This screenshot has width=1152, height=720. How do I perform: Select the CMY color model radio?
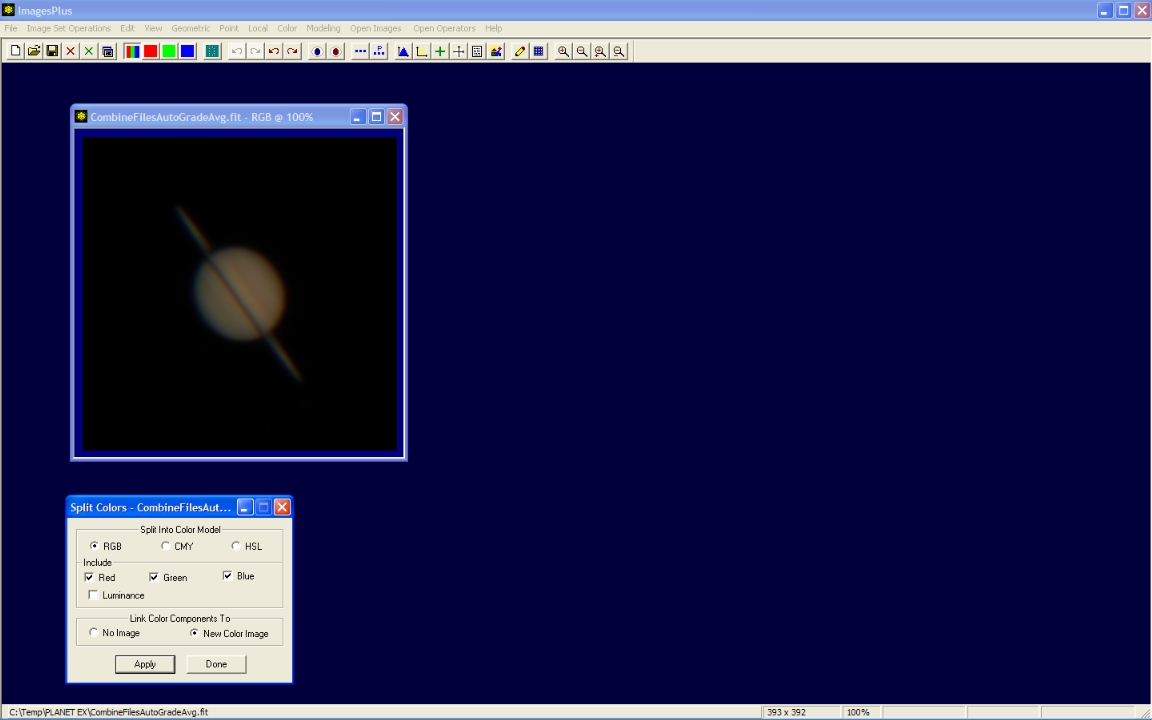coord(165,546)
